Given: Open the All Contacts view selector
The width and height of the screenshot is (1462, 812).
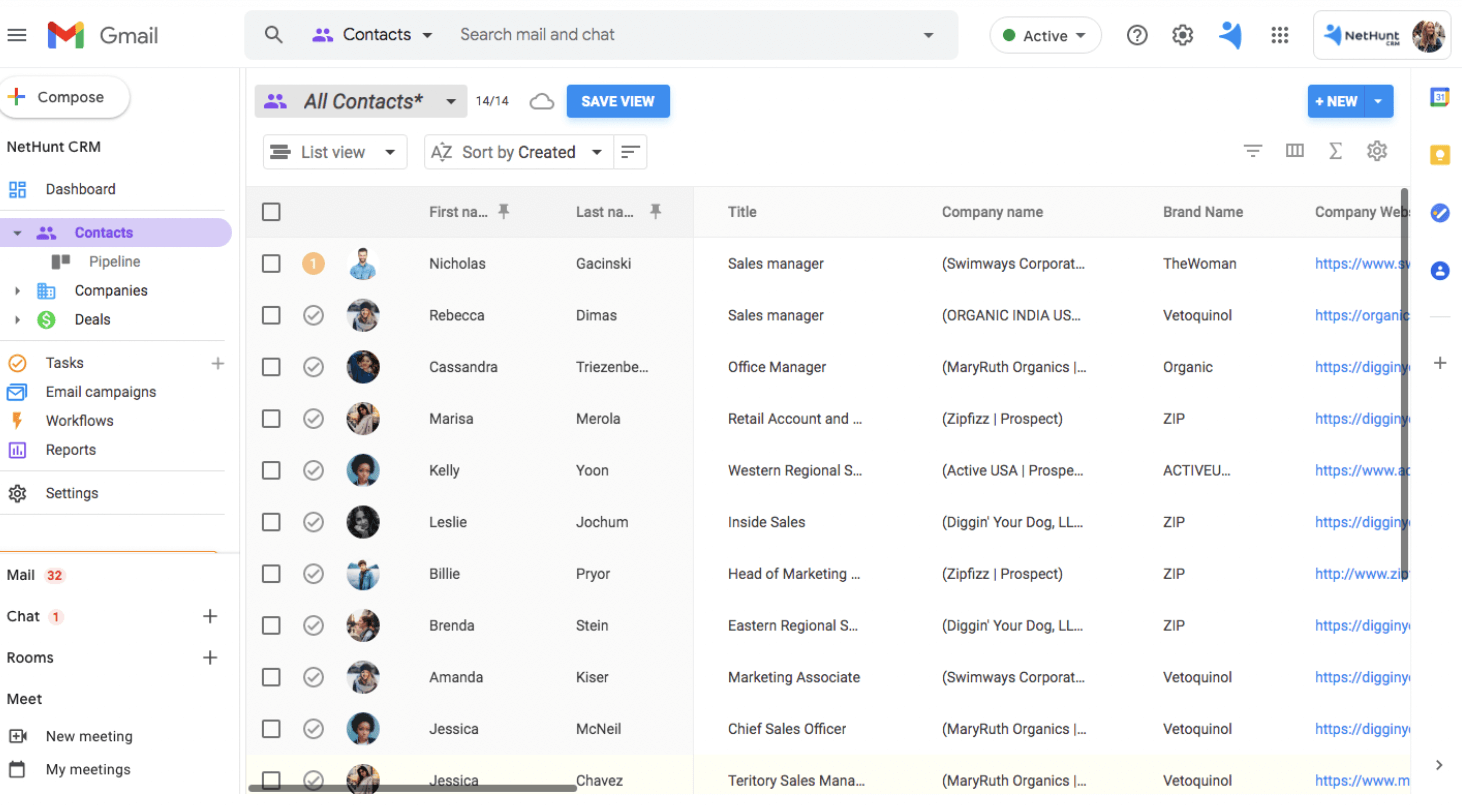Looking at the screenshot, I should [x=361, y=100].
